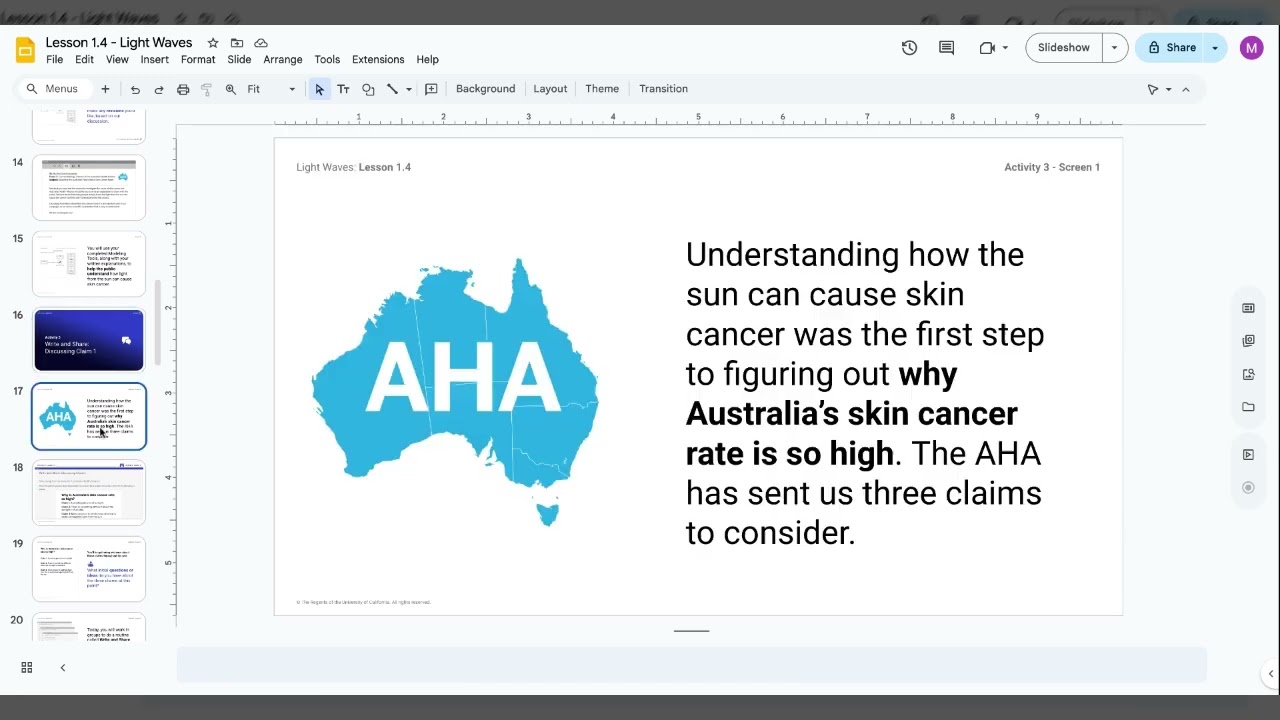Click the Menus search box
This screenshot has height=720, width=1280.
56,89
